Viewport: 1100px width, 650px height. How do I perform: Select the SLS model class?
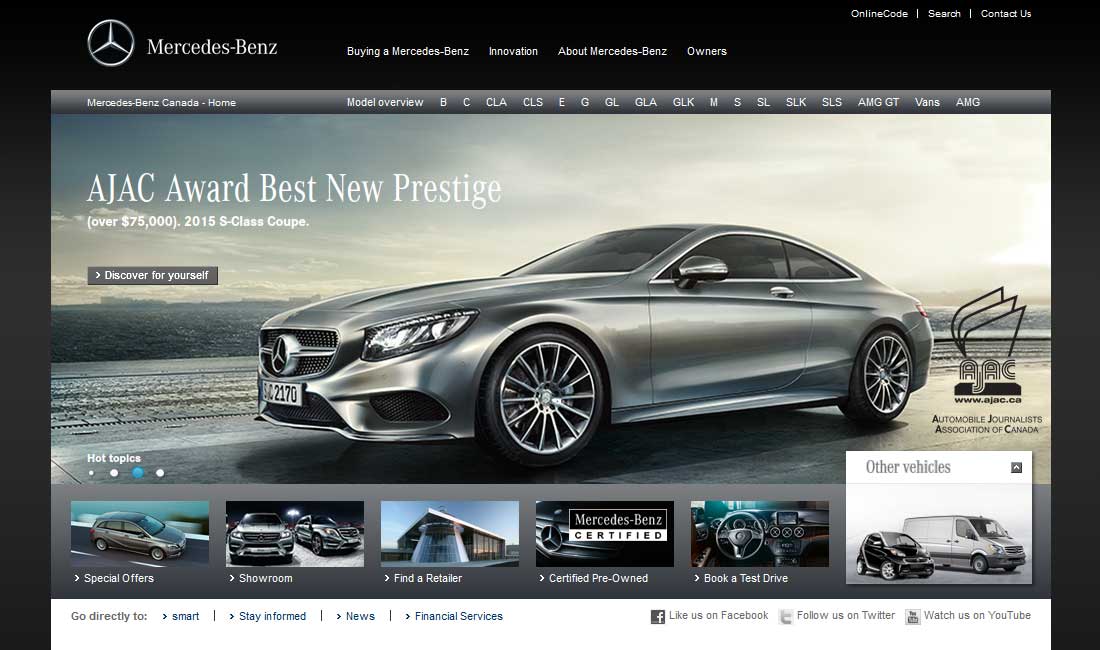click(831, 102)
